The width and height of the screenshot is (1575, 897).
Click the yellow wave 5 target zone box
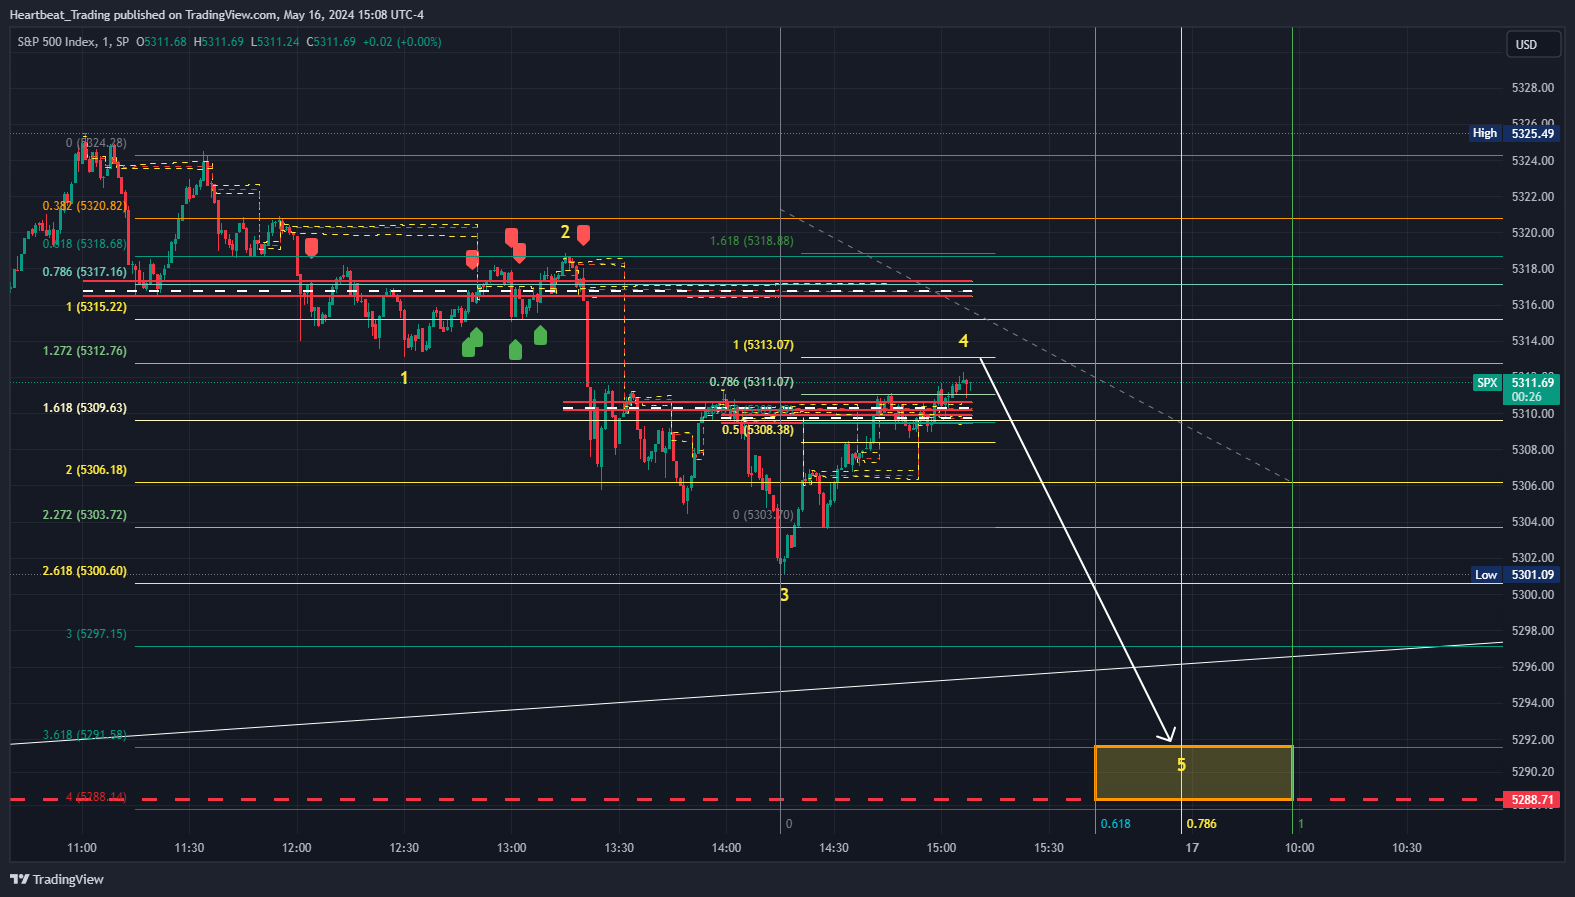click(x=1194, y=773)
